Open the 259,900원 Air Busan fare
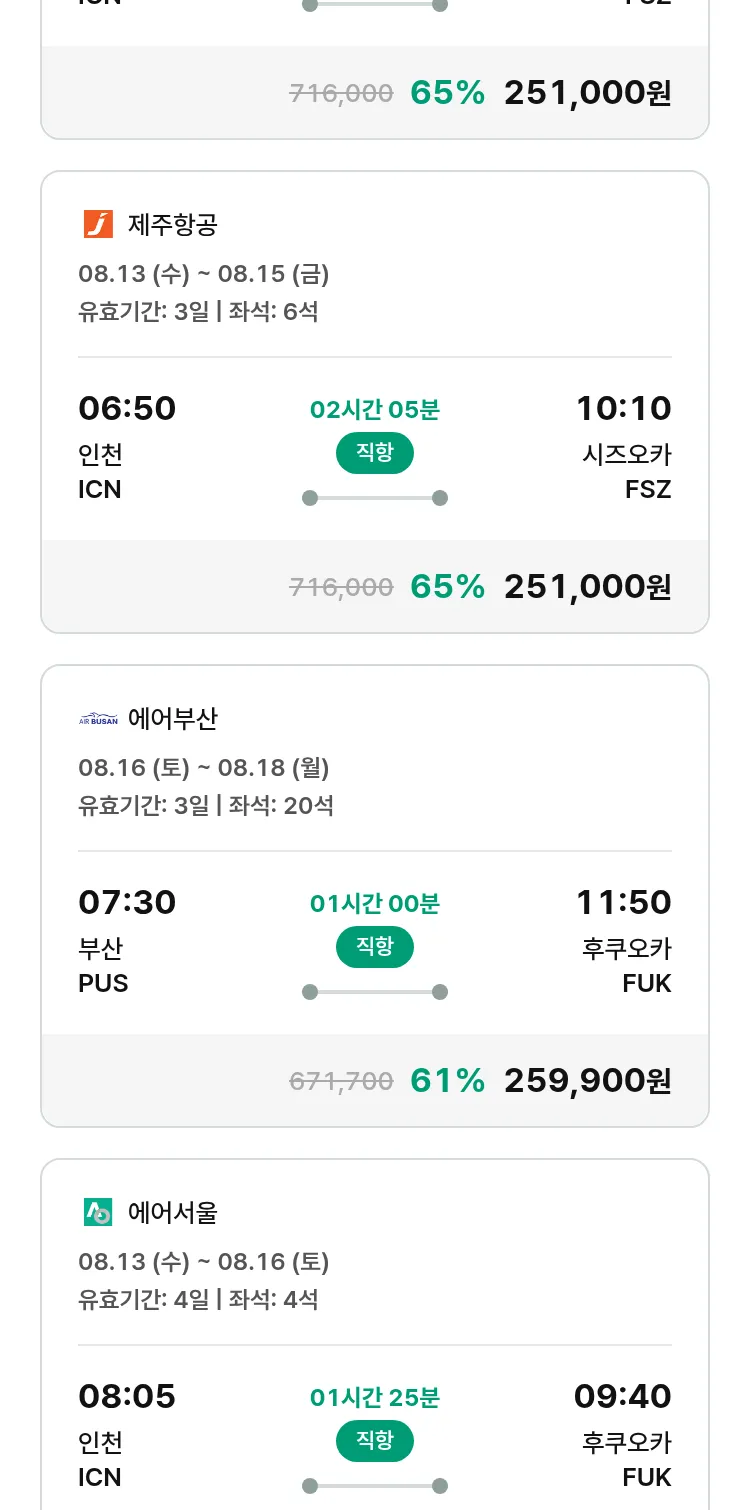 587,1081
